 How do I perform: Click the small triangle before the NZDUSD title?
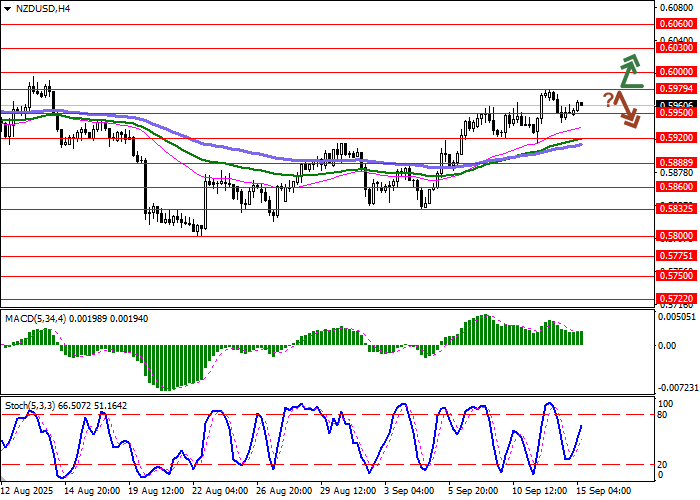pos(6,8)
